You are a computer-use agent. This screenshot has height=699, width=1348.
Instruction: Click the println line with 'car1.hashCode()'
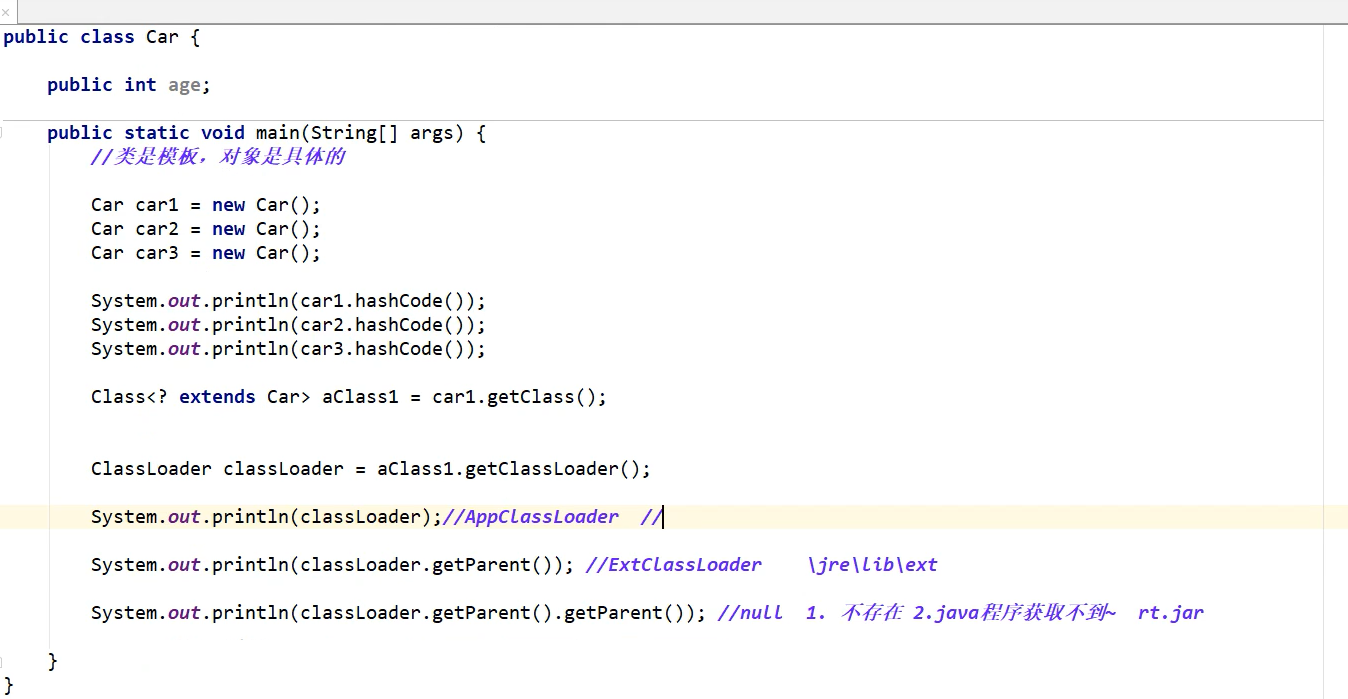click(x=288, y=301)
